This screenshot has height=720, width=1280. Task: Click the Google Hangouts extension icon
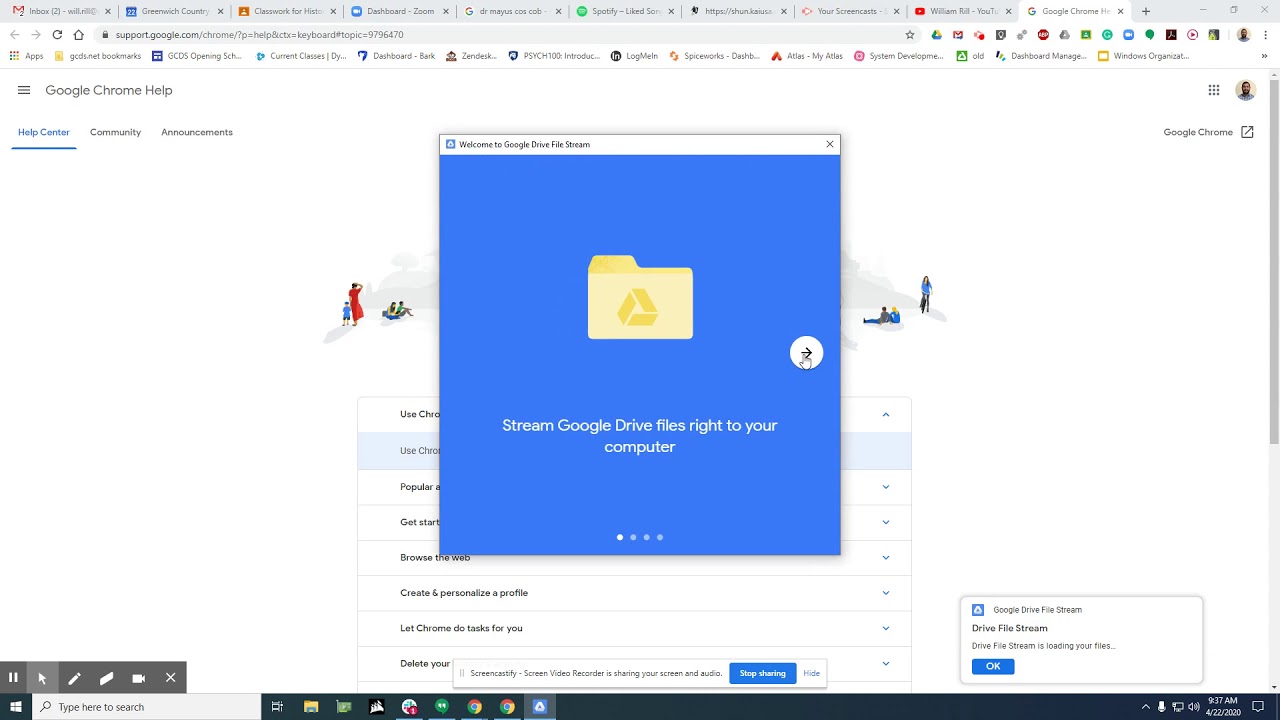pyautogui.click(x=1150, y=34)
